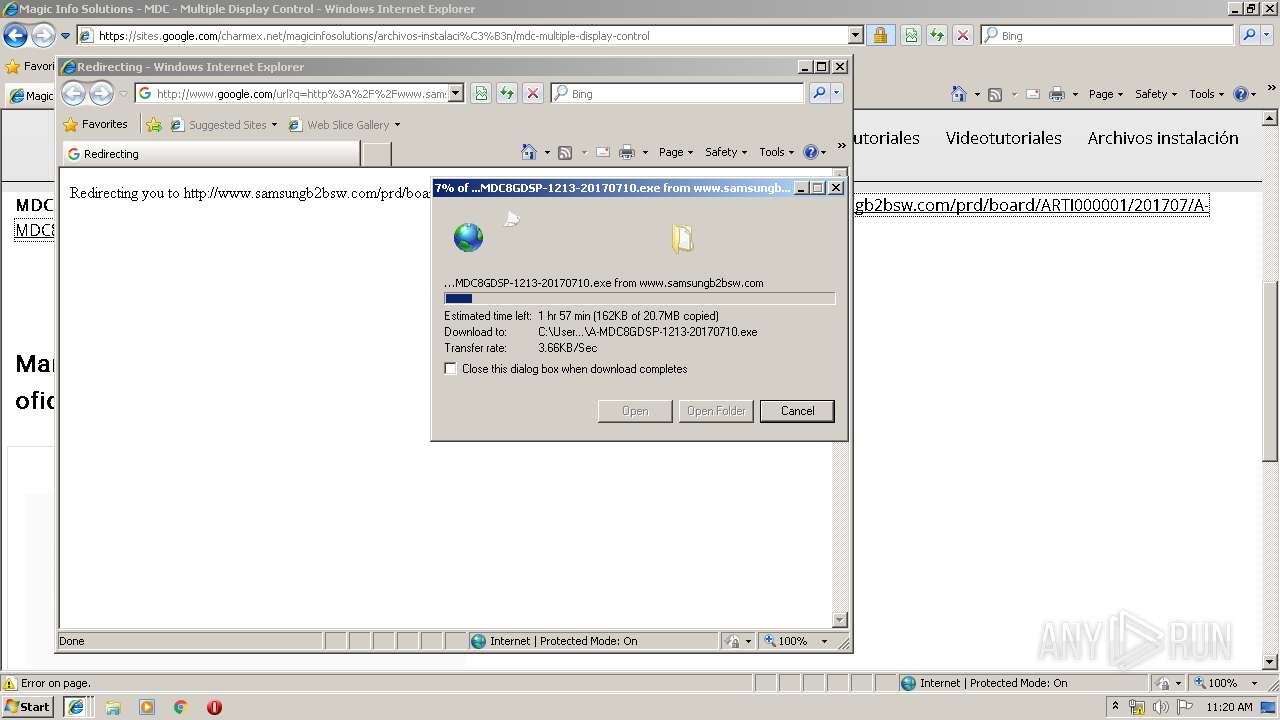This screenshot has height=720, width=1280.
Task: Click the volume speaker tray icon
Action: tap(1160, 707)
